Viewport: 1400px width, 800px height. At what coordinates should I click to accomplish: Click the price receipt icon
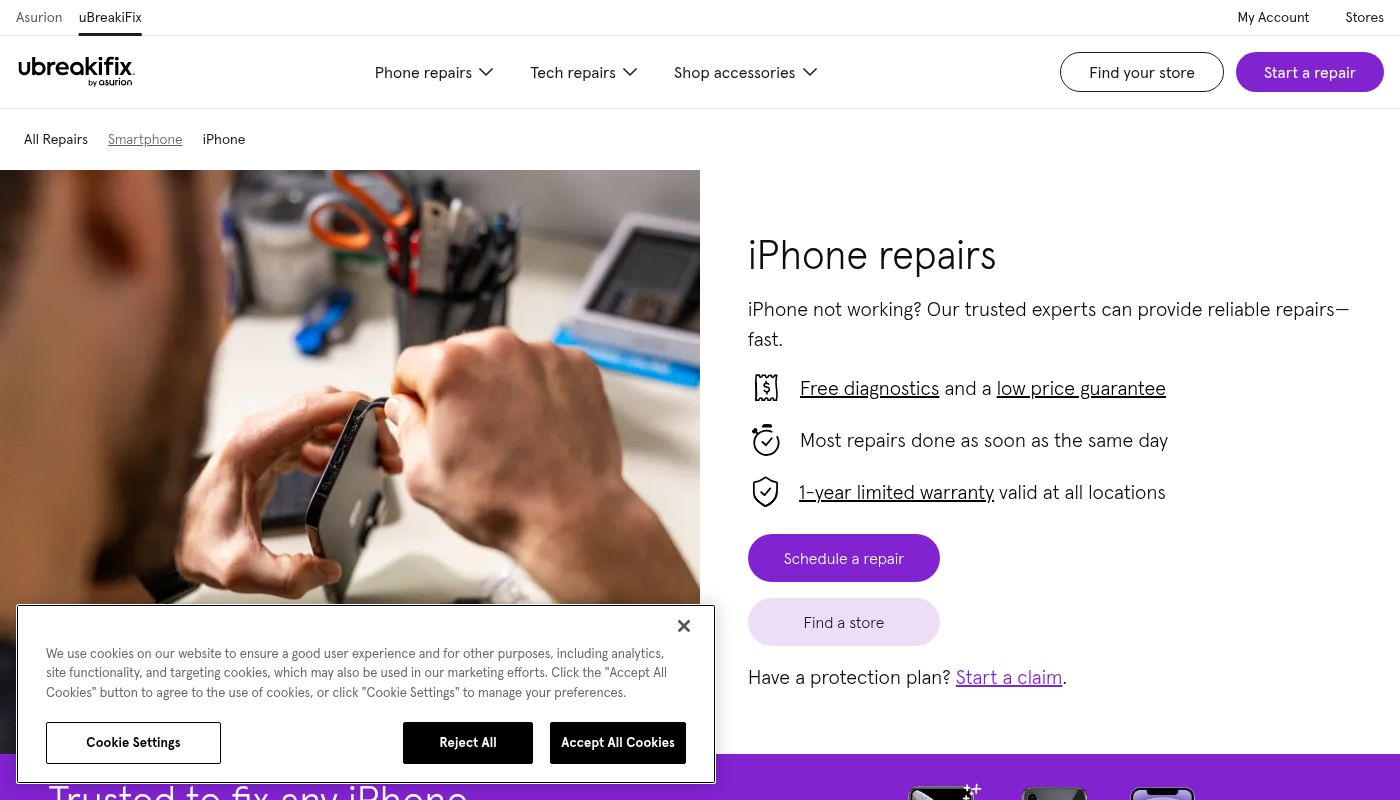tap(766, 388)
